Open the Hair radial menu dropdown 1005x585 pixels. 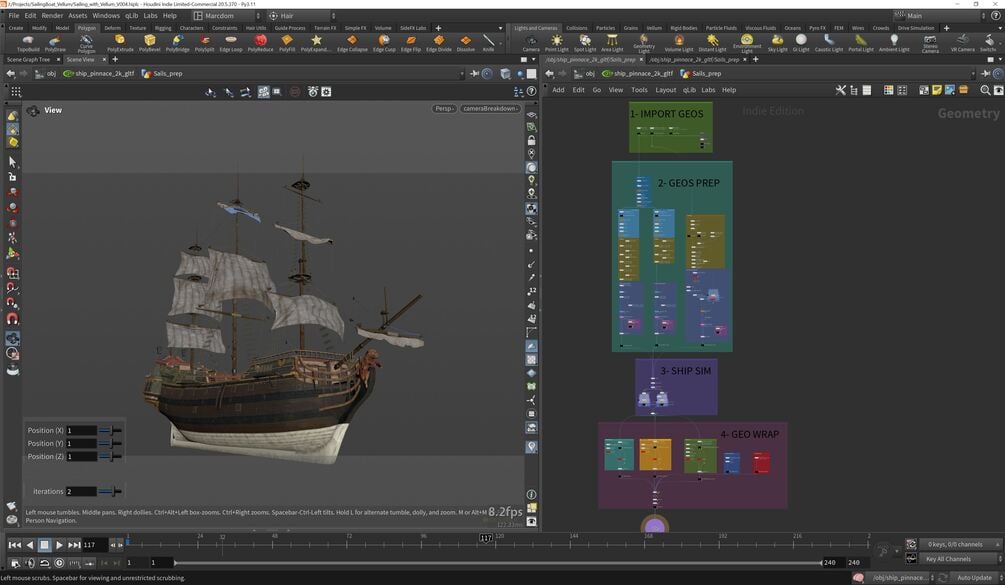302,15
